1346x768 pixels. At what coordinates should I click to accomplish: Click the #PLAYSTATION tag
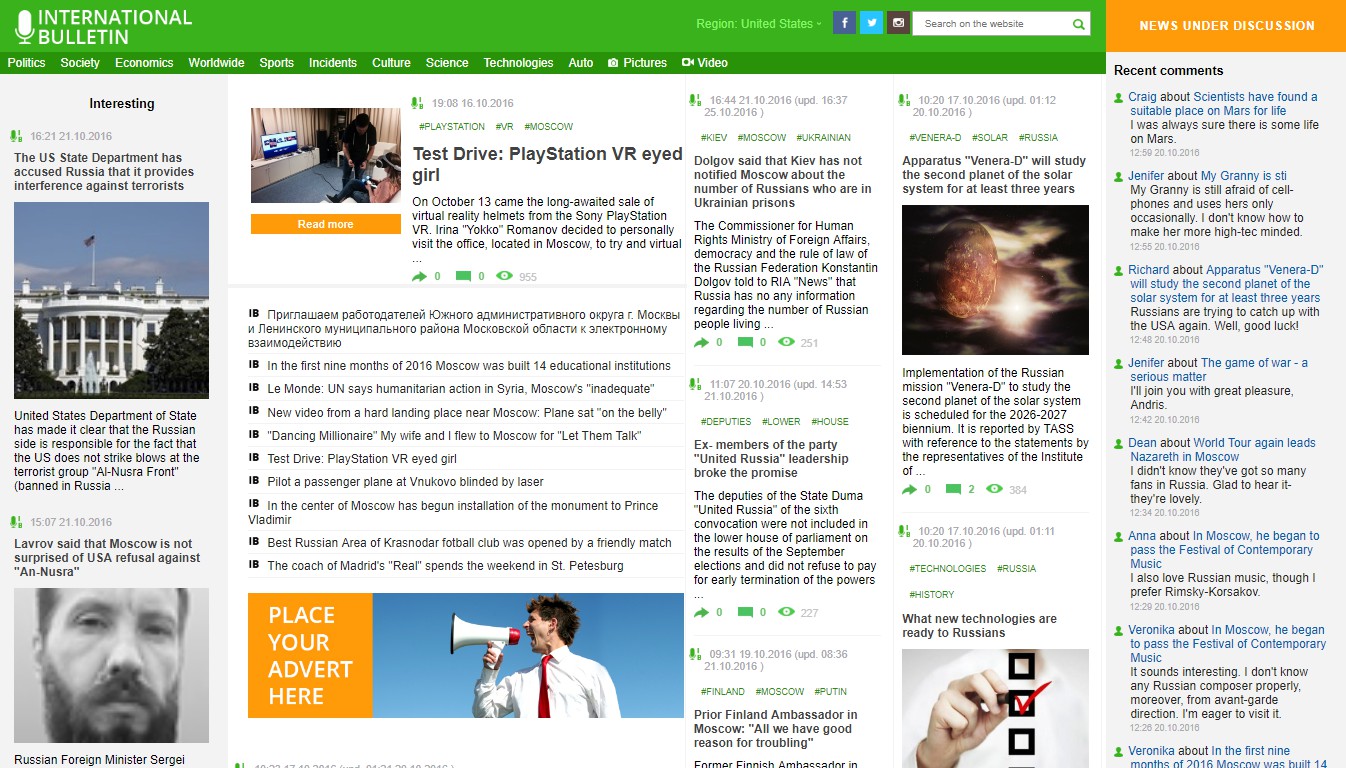click(452, 127)
